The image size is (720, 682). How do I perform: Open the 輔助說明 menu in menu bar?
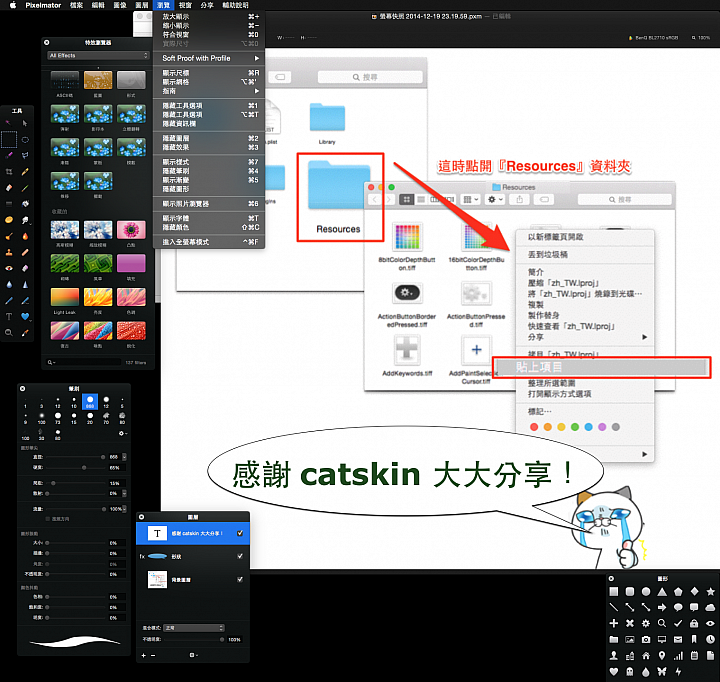[235, 5]
